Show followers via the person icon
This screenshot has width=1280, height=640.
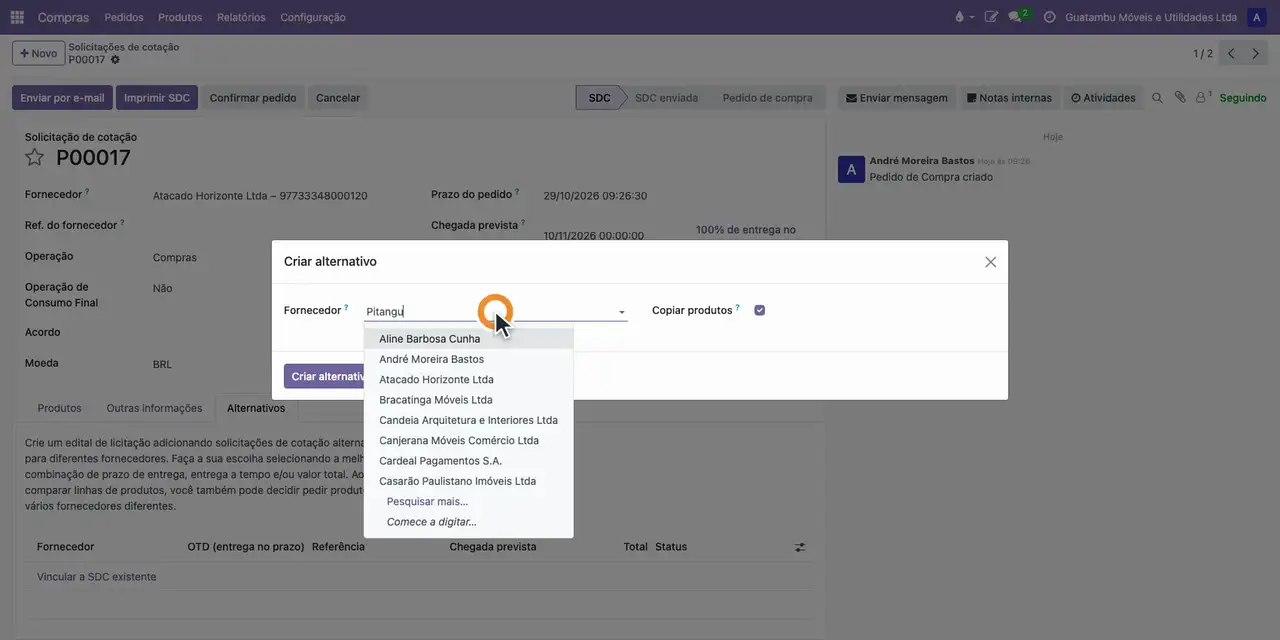[x=1203, y=98]
